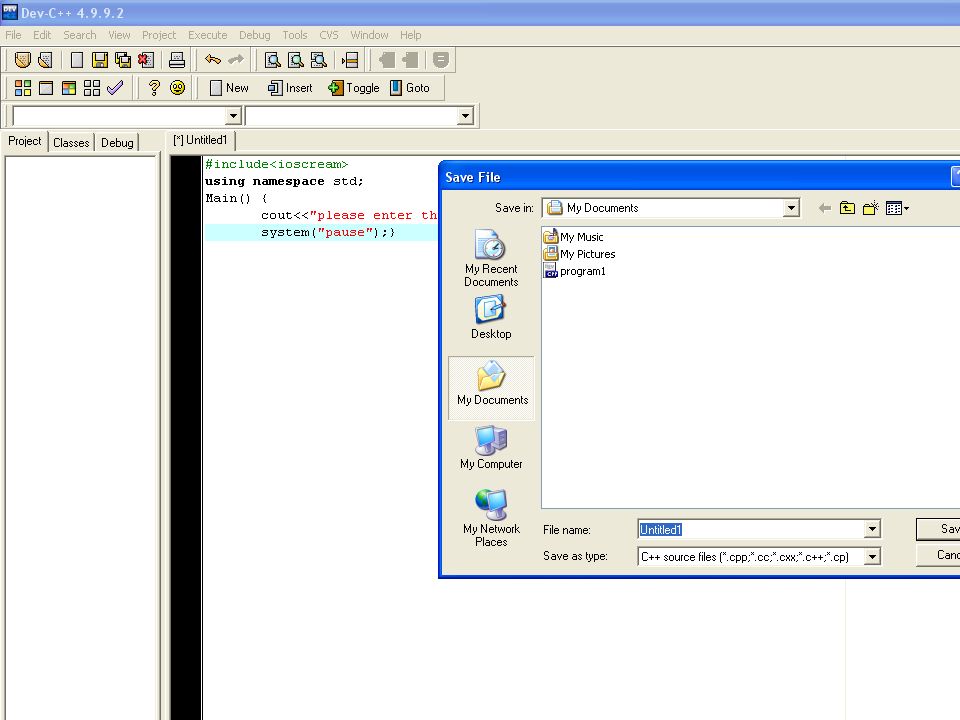Go to My Network Places

point(491,517)
